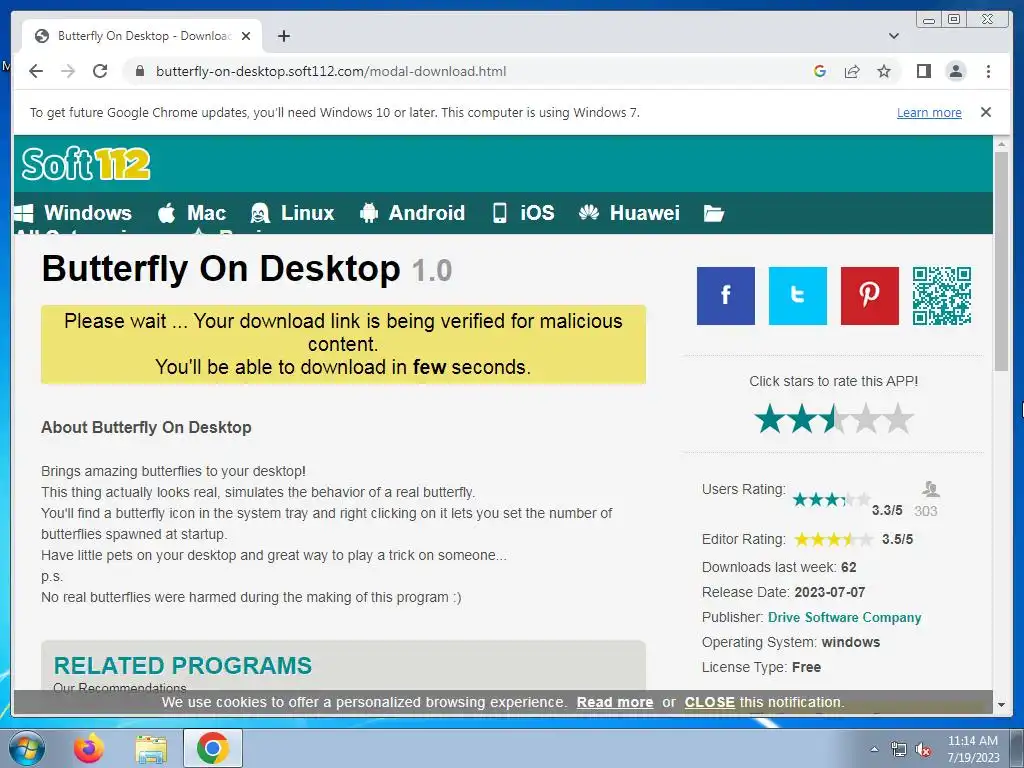The height and width of the screenshot is (768, 1024).
Task: Open Drive Software Company publisher link
Action: pyautogui.click(x=844, y=617)
